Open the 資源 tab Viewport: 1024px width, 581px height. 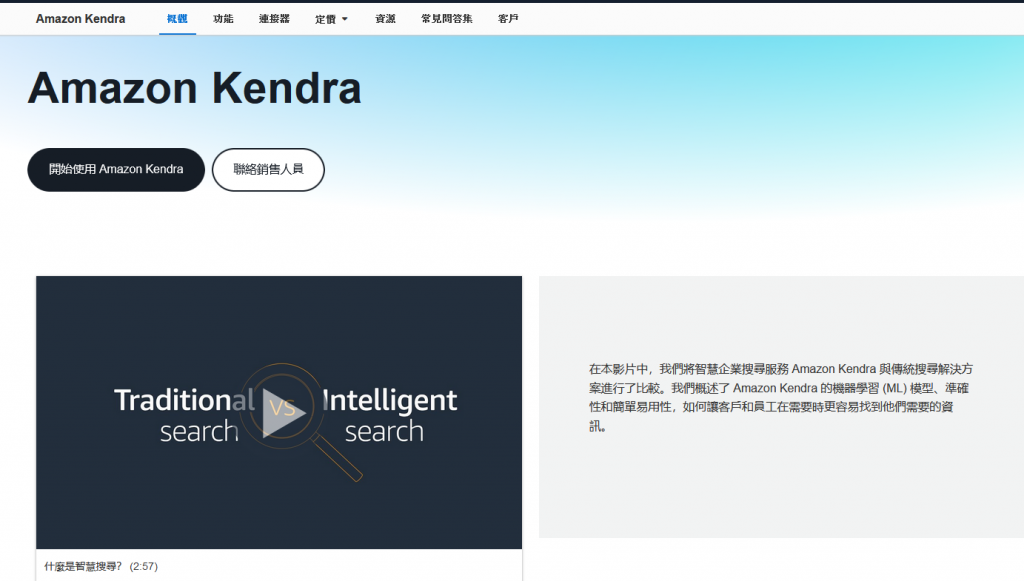click(385, 19)
